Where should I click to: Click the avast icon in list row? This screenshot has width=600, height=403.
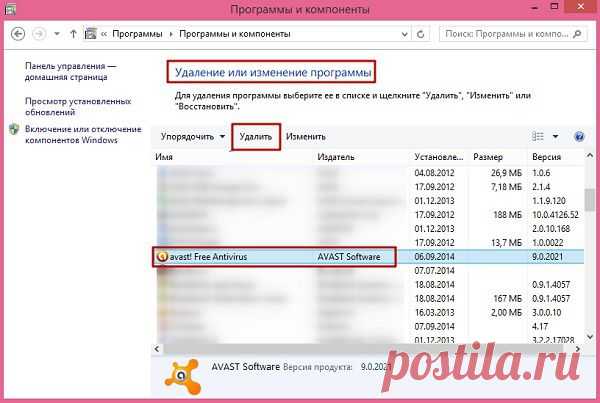pyautogui.click(x=162, y=256)
